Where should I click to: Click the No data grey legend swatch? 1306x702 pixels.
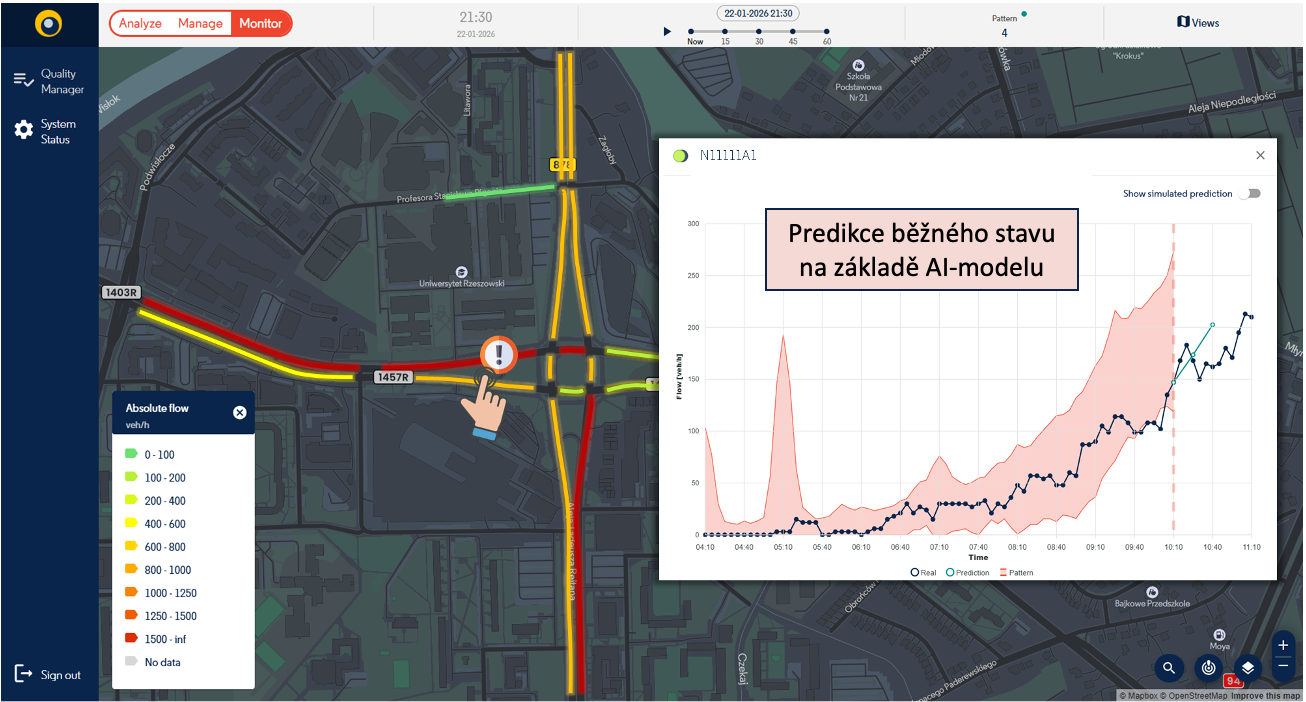coord(130,661)
